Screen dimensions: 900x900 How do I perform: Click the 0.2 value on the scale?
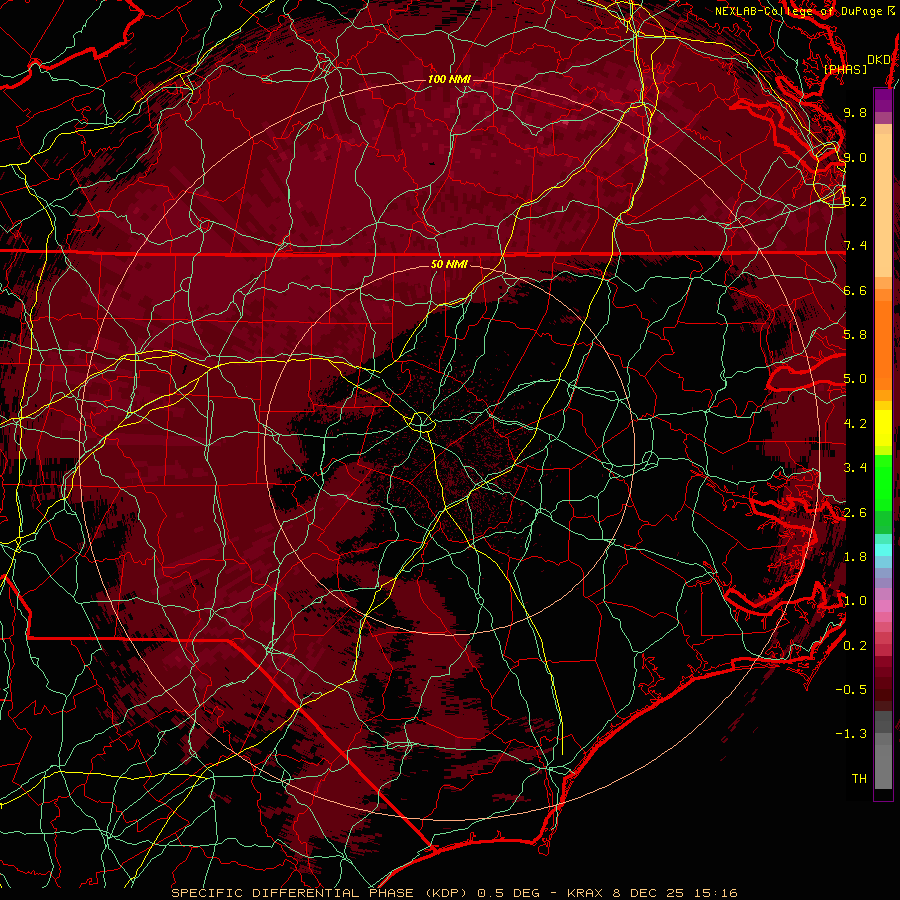[x=855, y=646]
